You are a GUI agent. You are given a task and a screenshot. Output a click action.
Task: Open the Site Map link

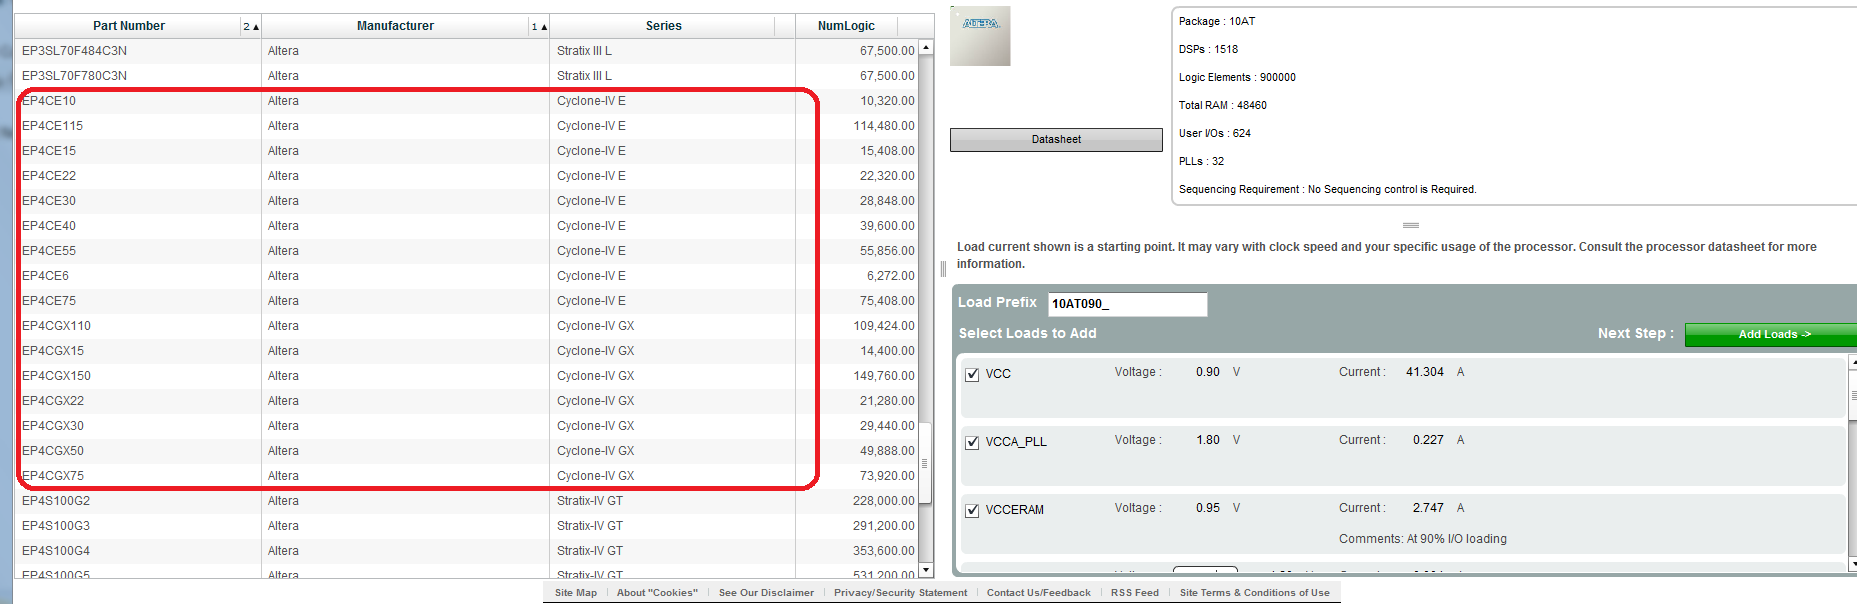coord(576,593)
